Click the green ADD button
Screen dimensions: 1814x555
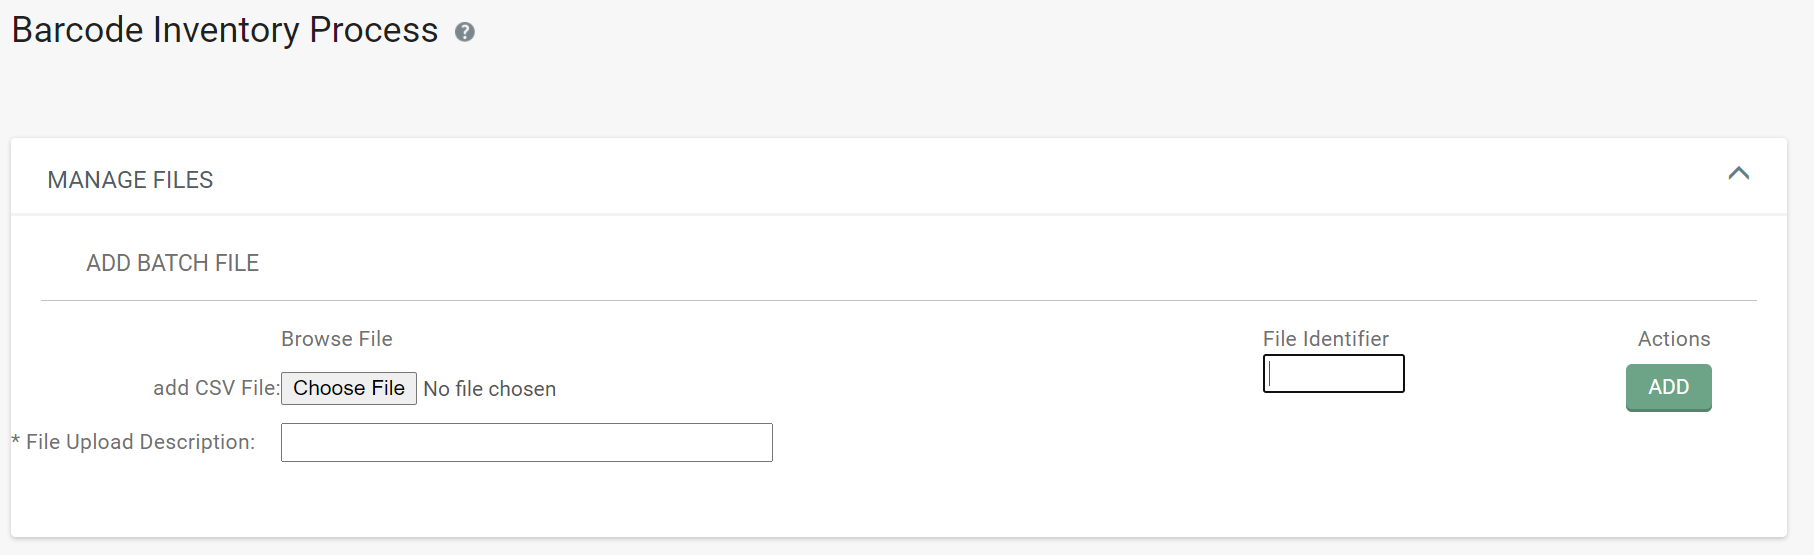pyautogui.click(x=1668, y=387)
